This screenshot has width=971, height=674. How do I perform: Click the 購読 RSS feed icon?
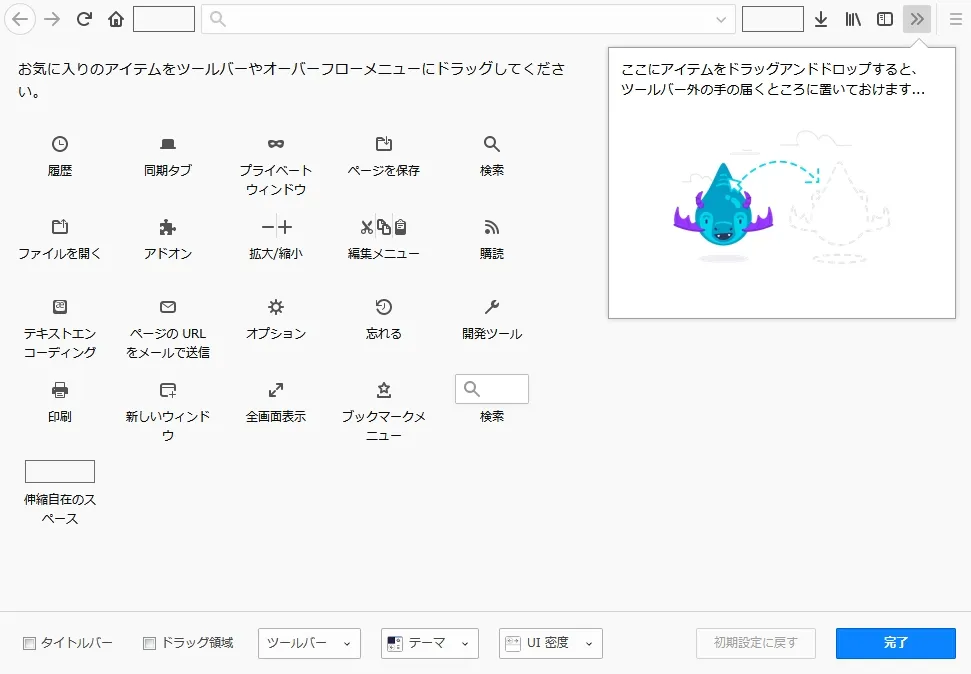point(492,227)
